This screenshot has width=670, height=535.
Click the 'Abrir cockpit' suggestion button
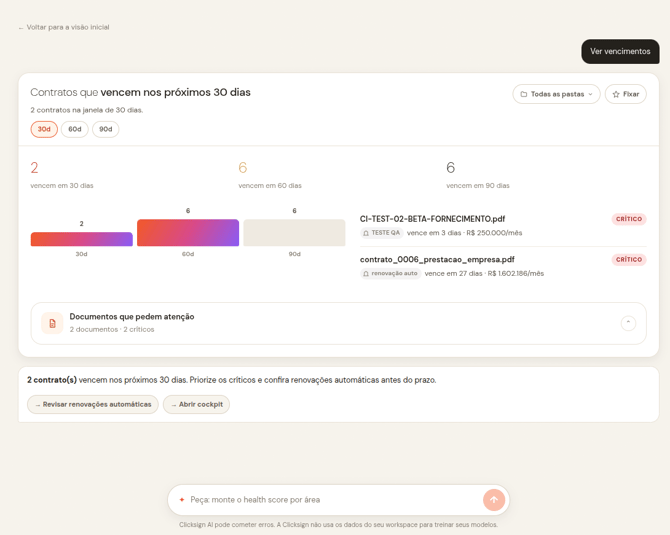pos(197,404)
